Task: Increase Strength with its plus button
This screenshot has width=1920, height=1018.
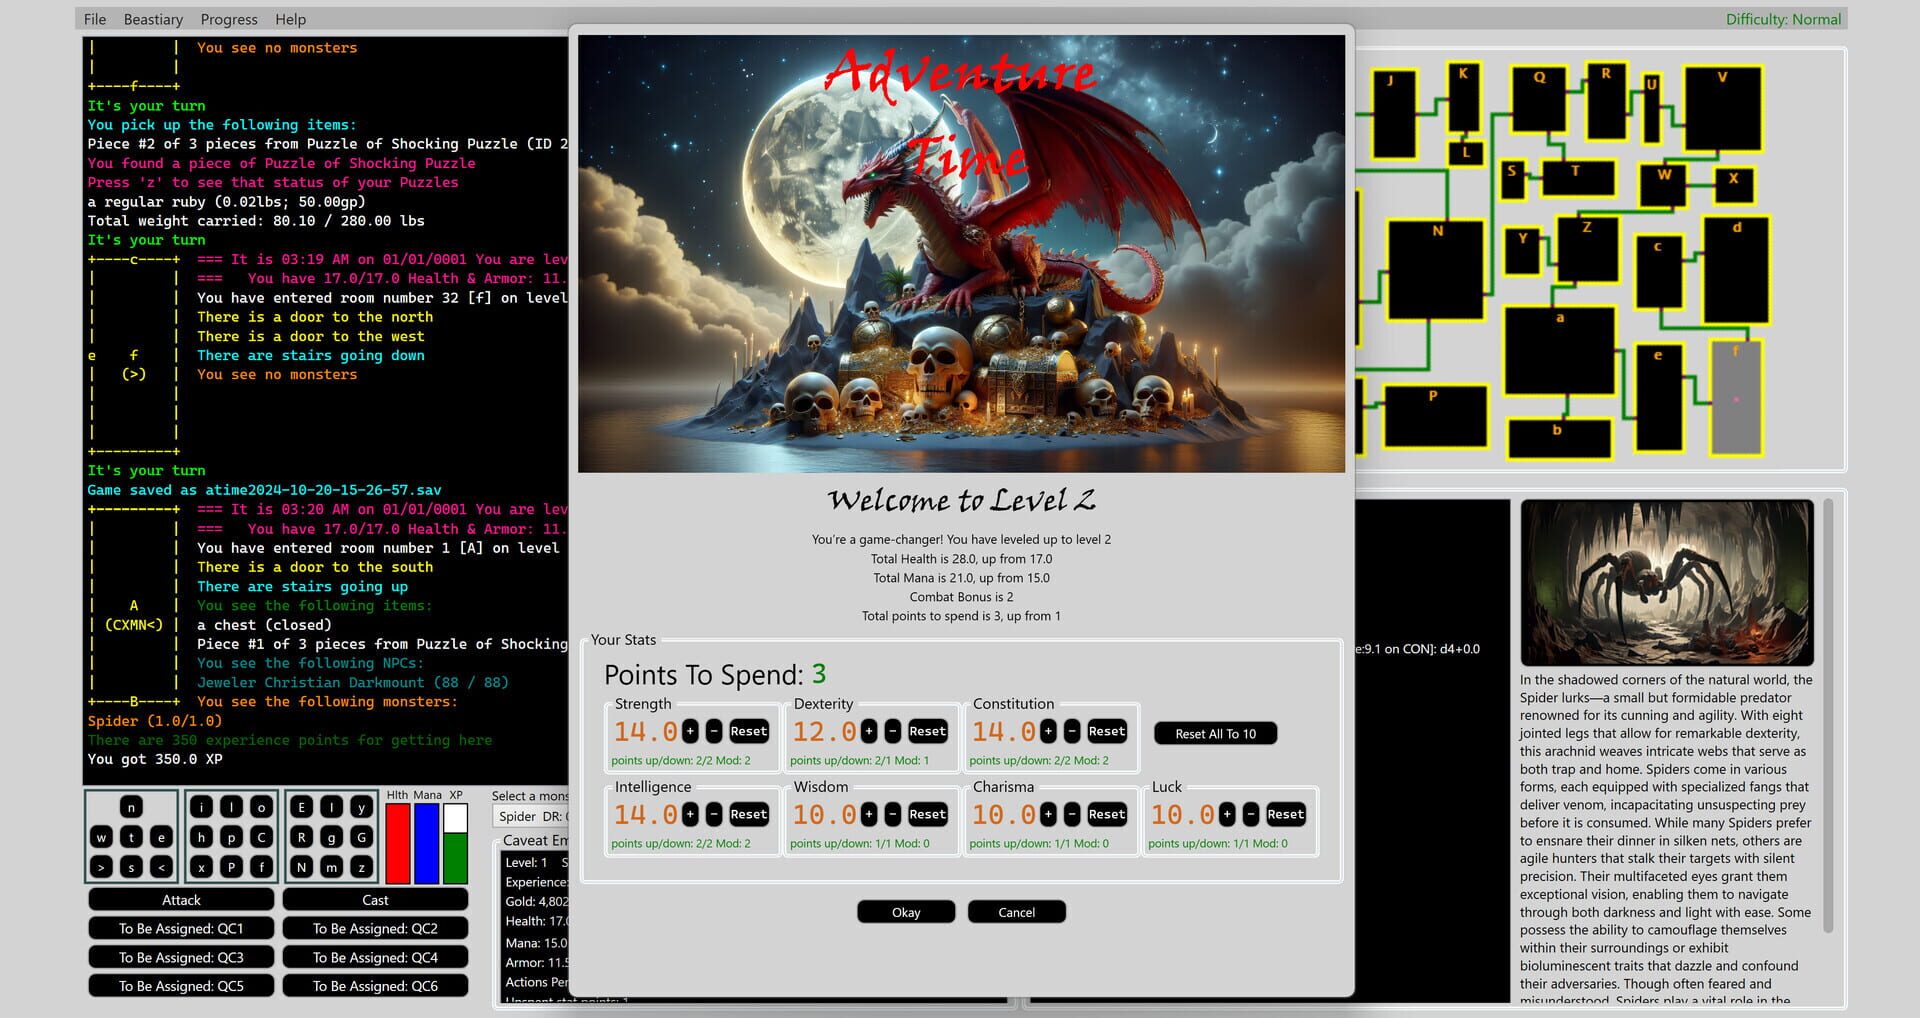Action: [x=691, y=731]
